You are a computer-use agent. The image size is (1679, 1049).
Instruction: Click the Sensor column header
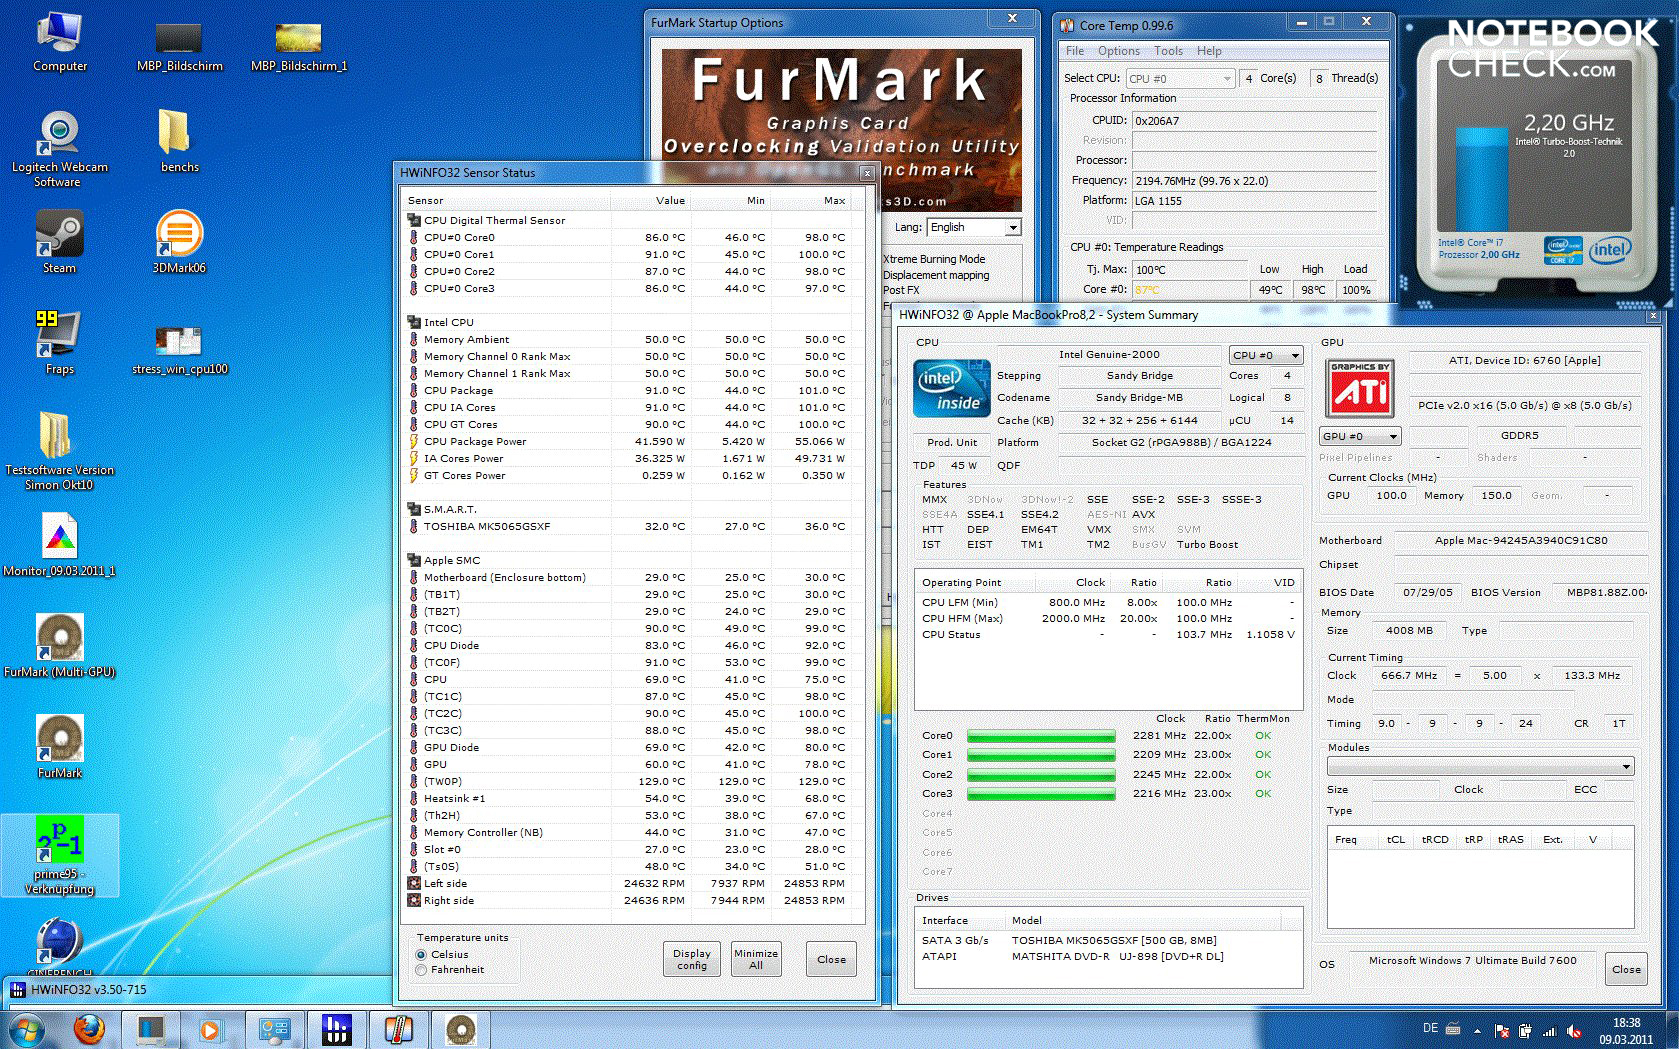point(505,201)
